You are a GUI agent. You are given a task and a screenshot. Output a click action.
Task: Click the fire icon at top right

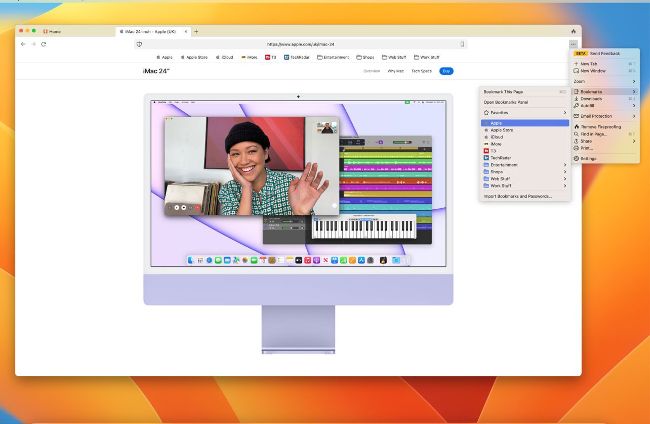pos(573,31)
